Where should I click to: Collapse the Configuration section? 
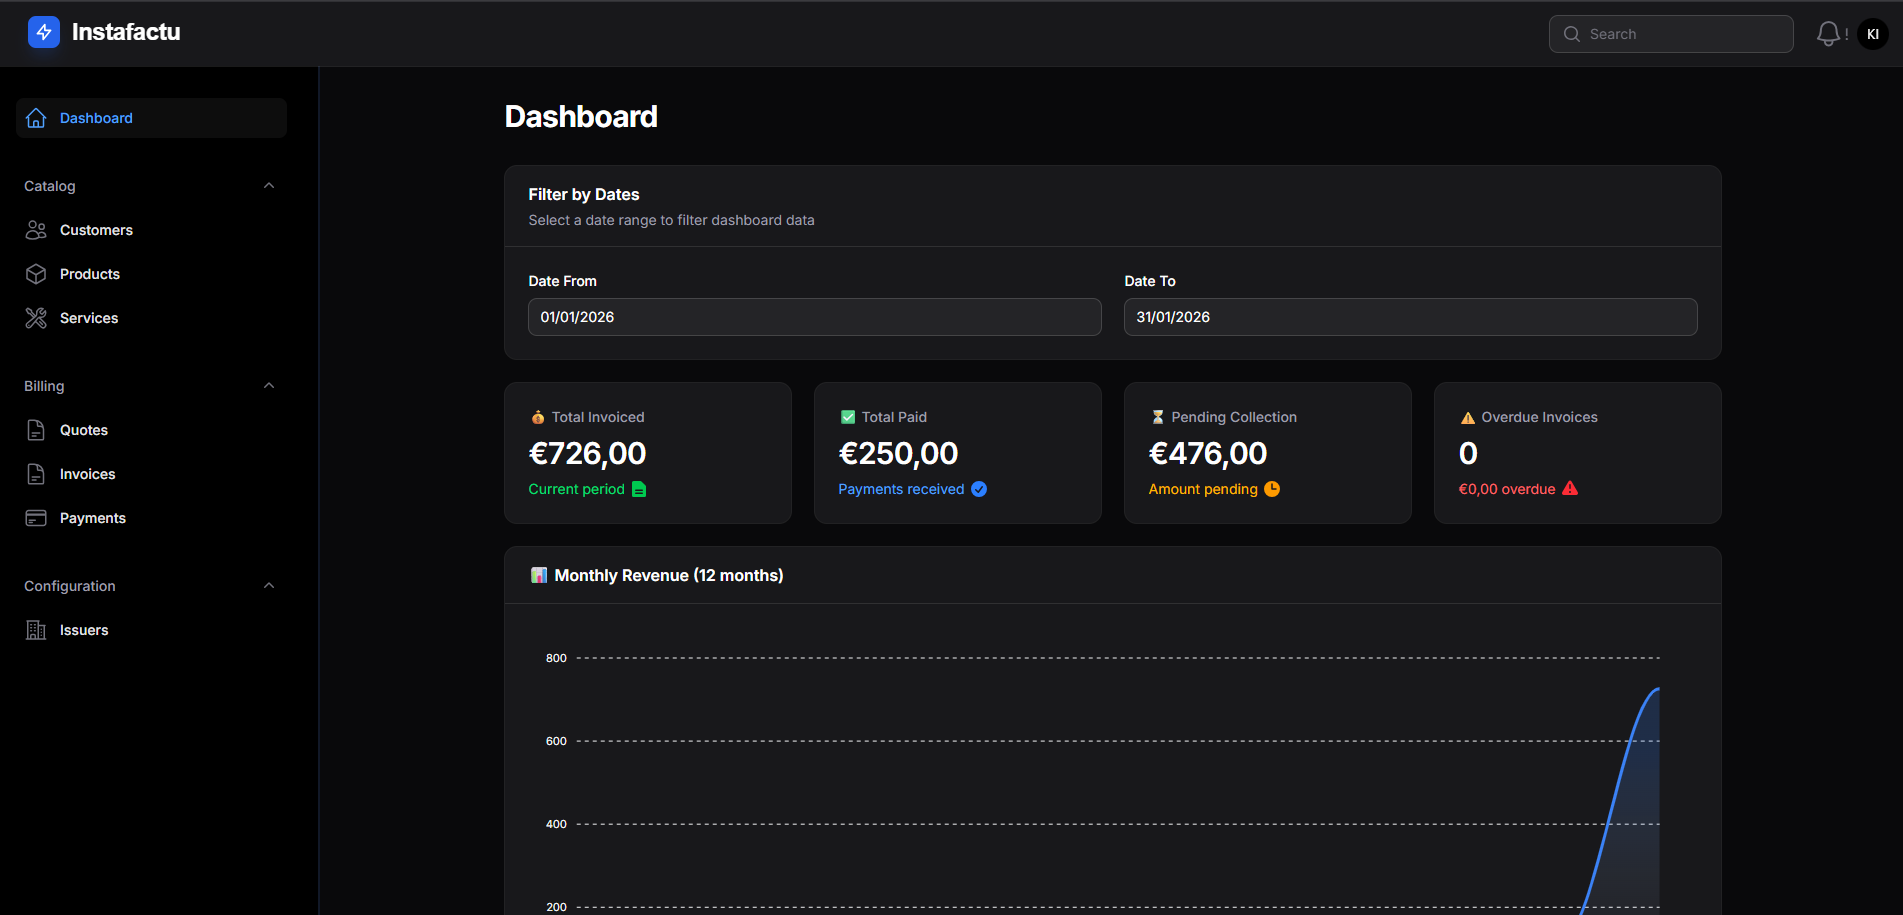[x=268, y=585]
